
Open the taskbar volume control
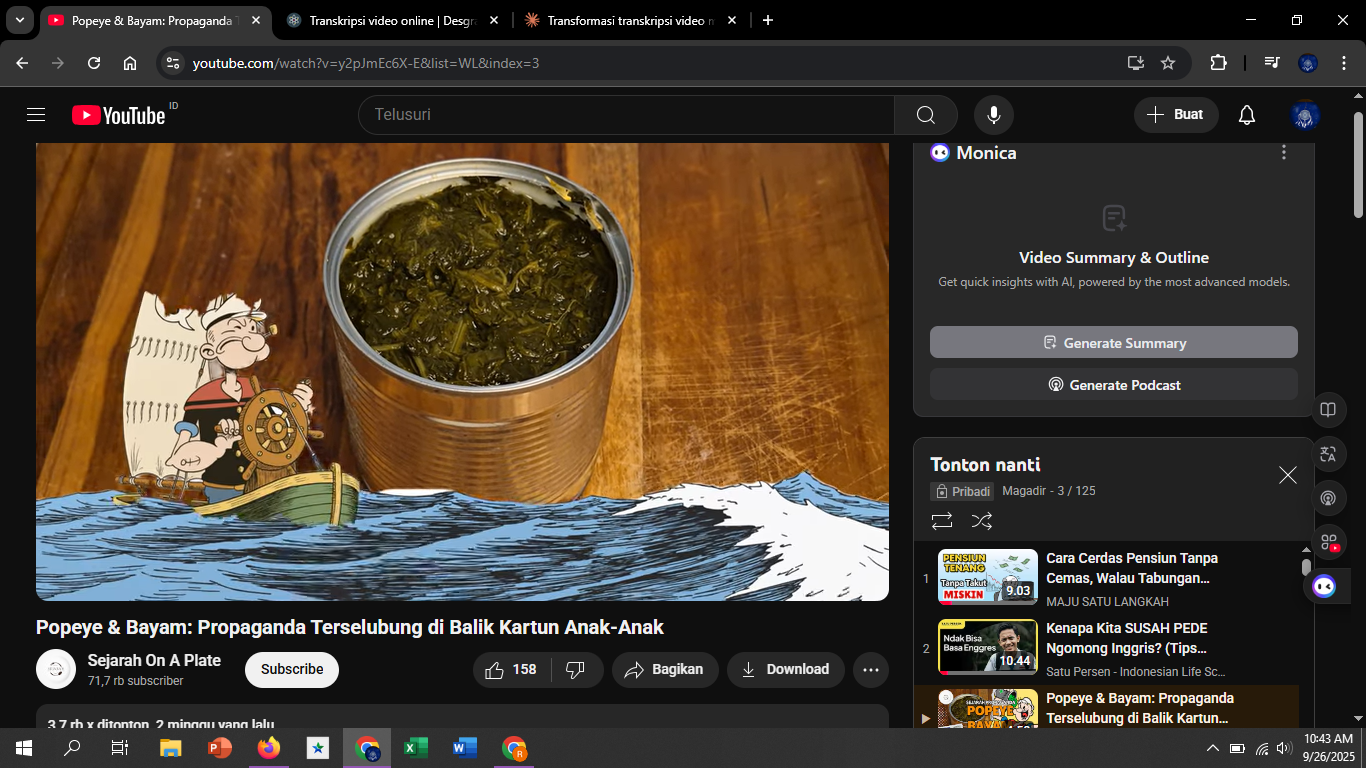1284,748
